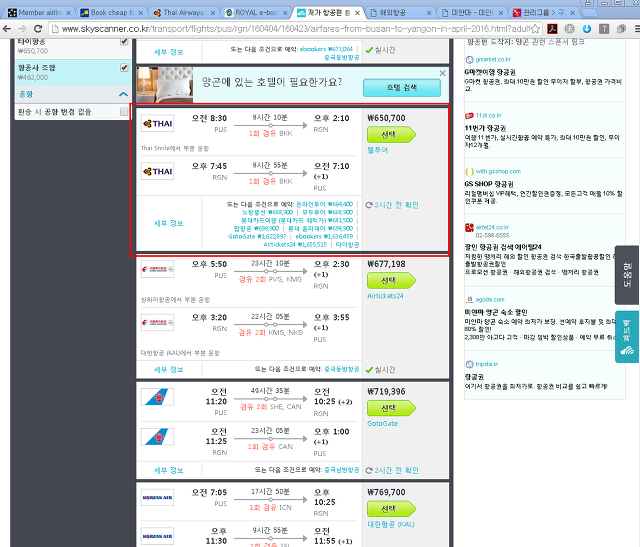Open the tripsta.kr sponsored link

point(487,364)
